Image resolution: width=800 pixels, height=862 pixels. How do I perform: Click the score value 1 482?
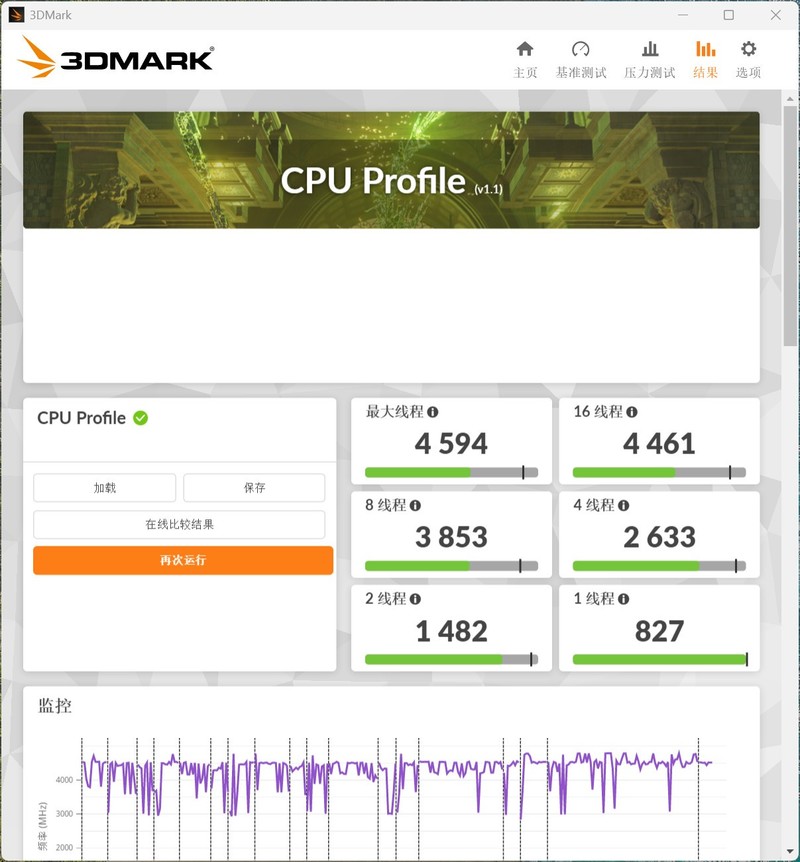[x=451, y=631]
